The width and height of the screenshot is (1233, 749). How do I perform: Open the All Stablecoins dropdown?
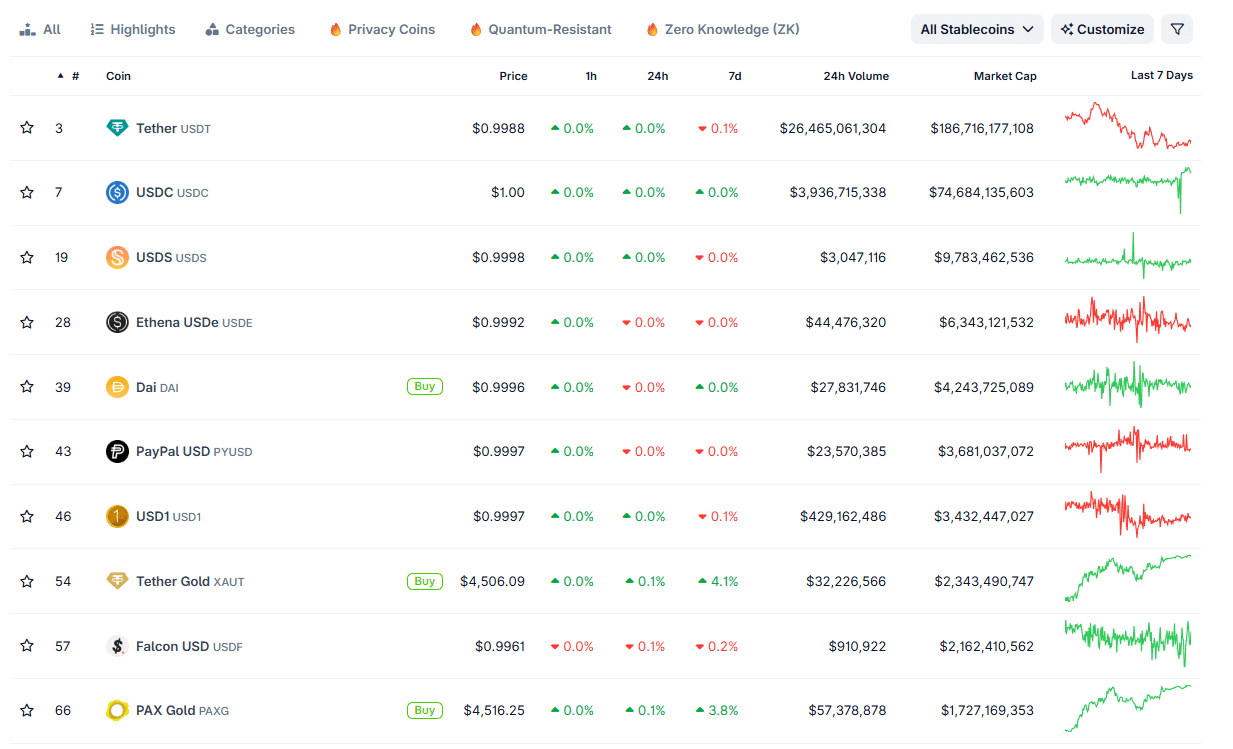(977, 29)
